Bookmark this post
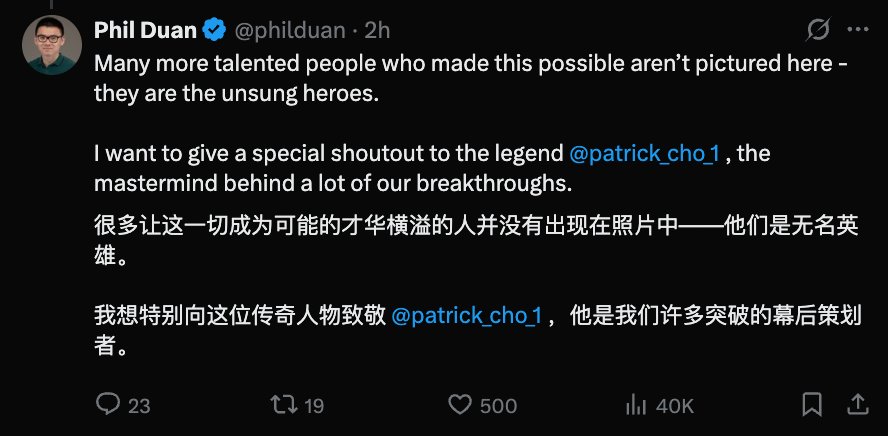The height and width of the screenshot is (436, 888). (x=812, y=405)
